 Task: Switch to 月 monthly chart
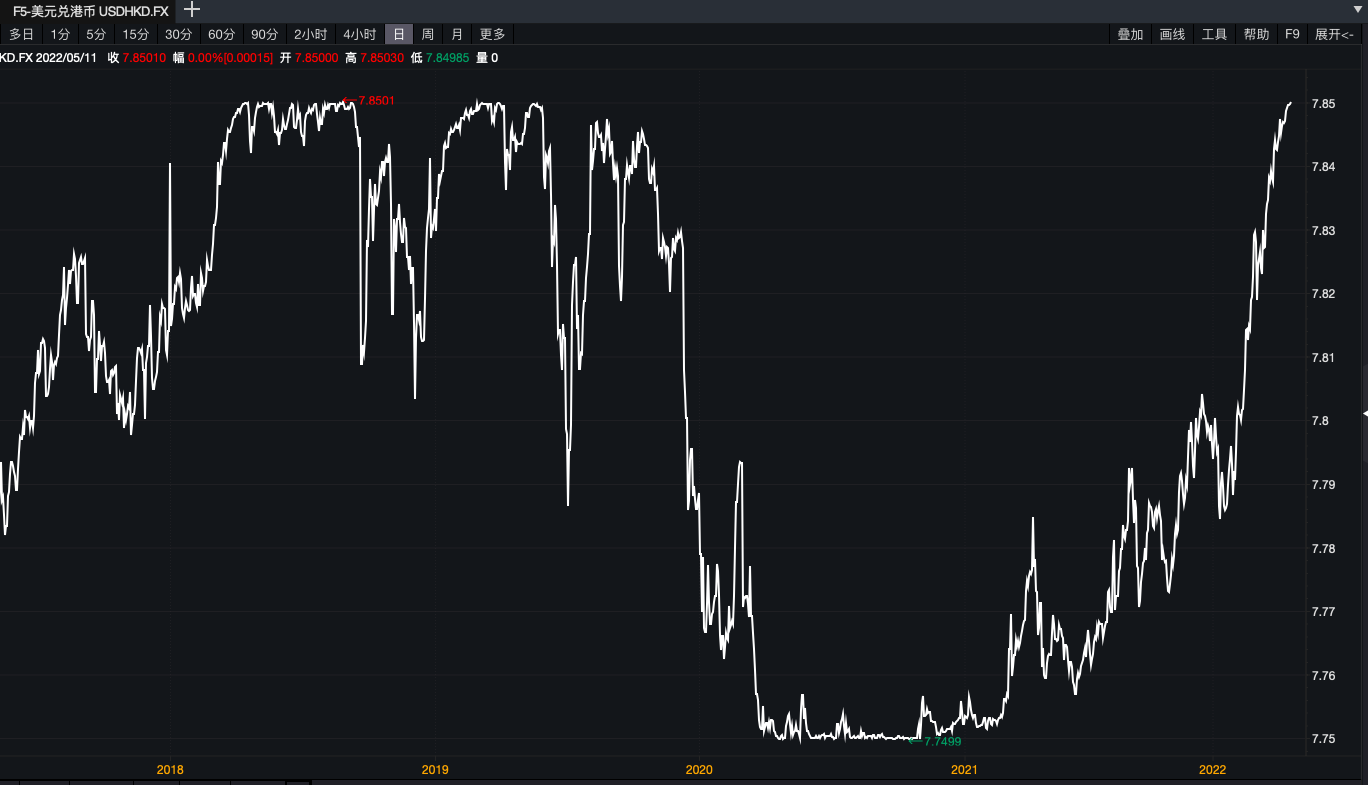[457, 34]
